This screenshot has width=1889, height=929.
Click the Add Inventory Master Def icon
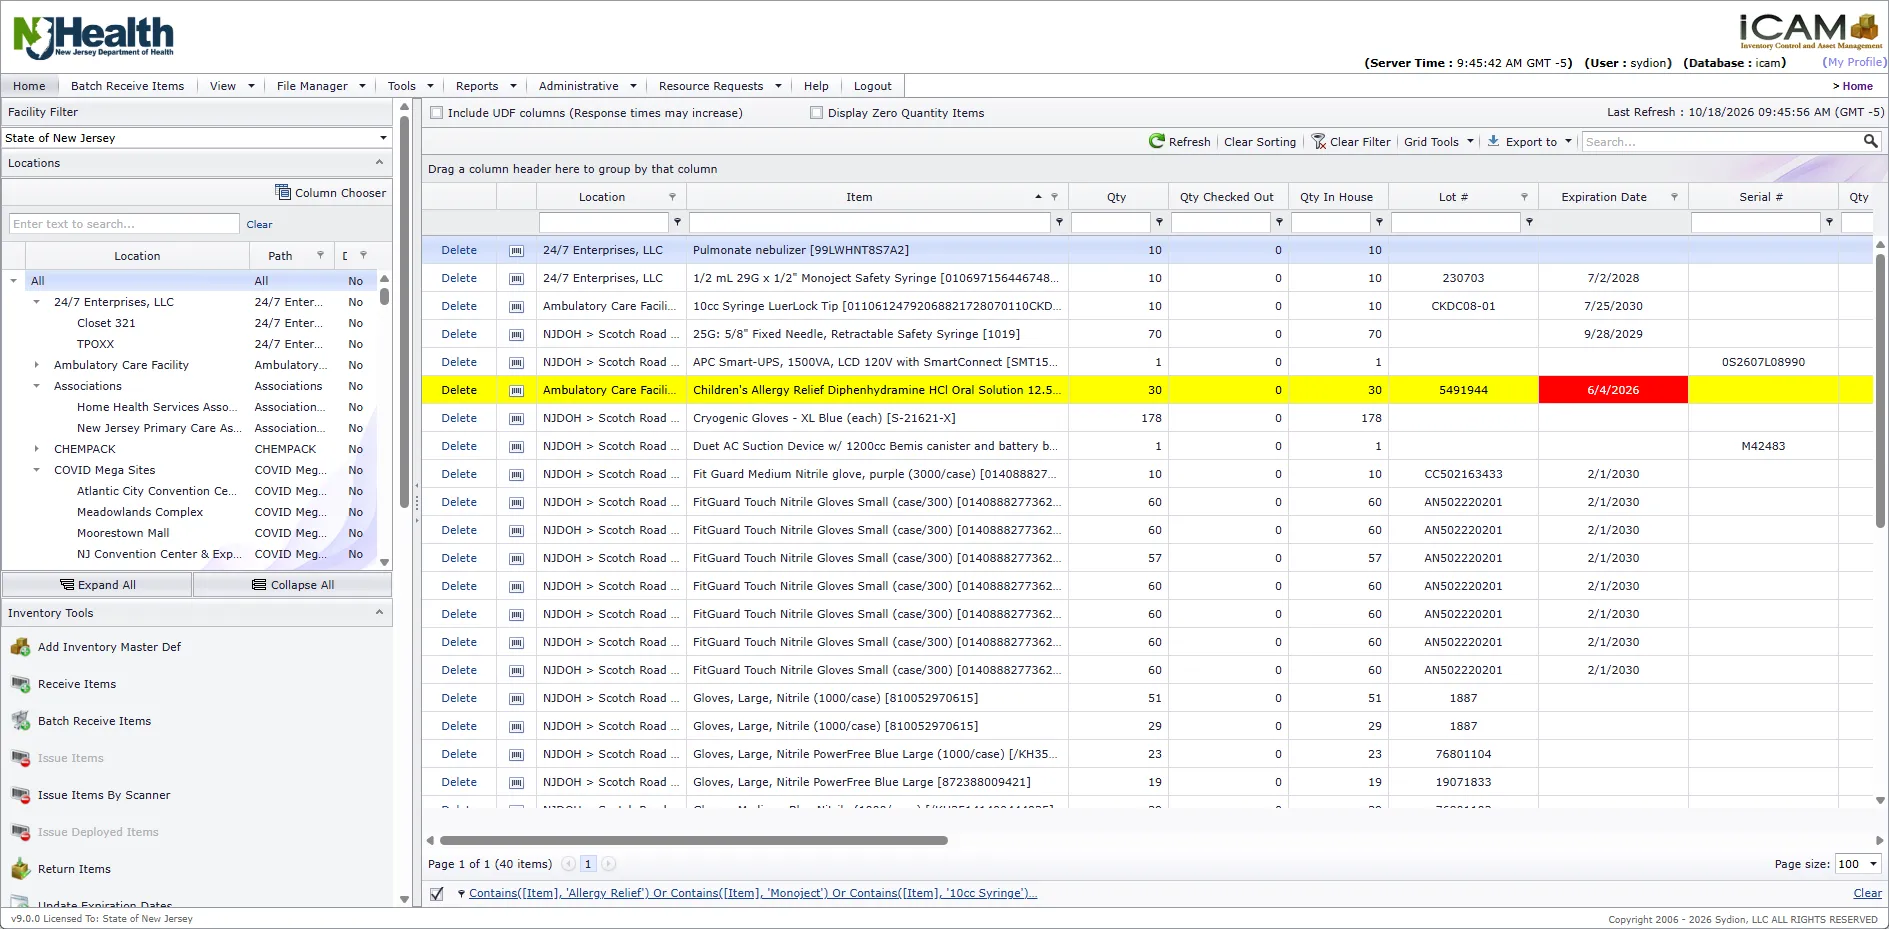[20, 647]
